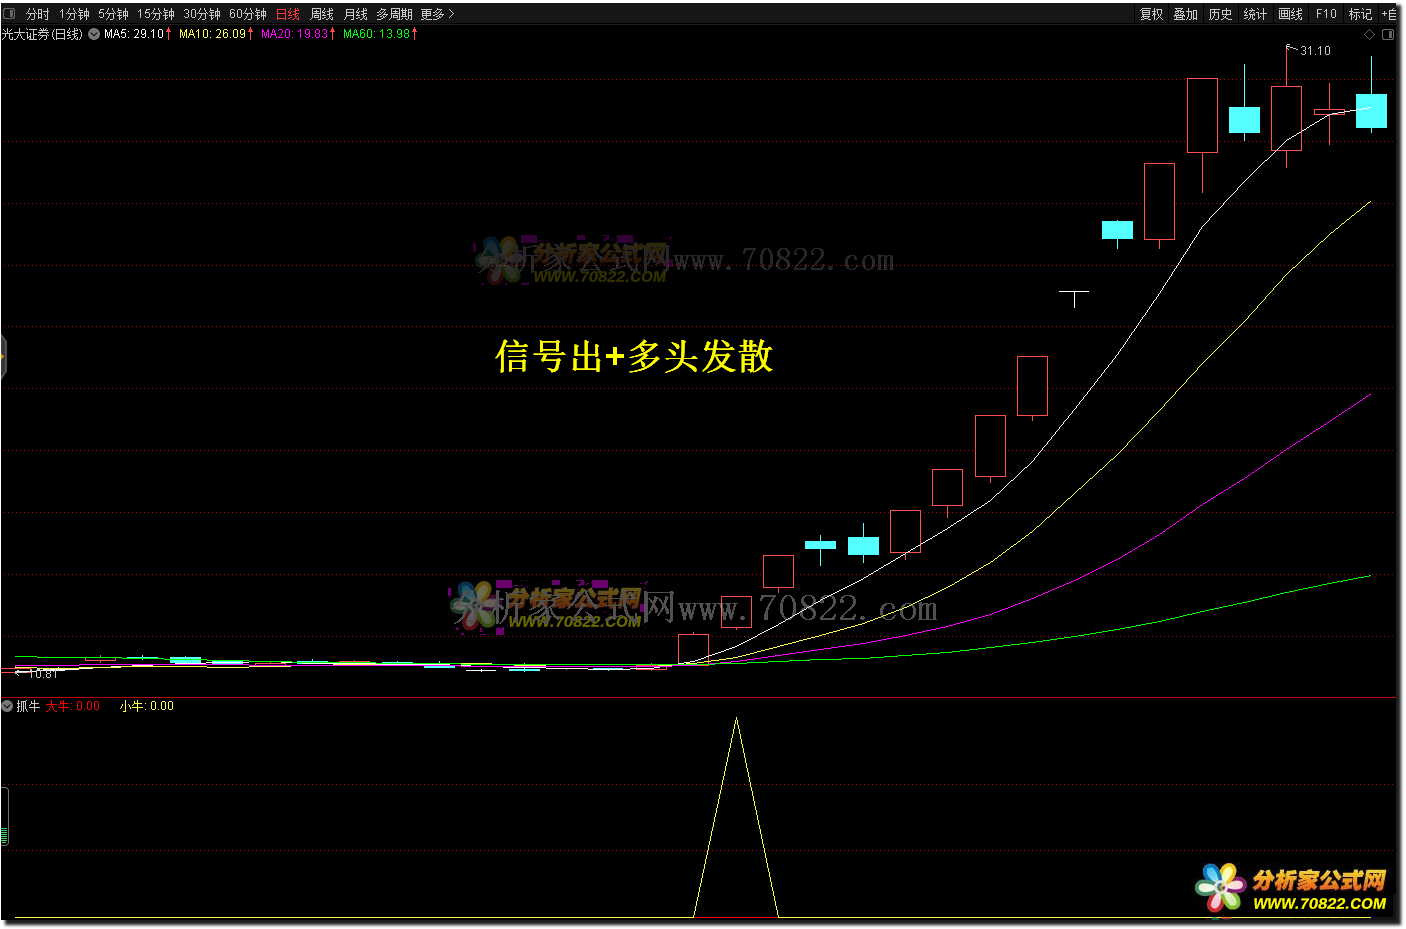Viewport: 1406px width, 929px height.
Task: Click the 统计 statistics button
Action: click(x=1255, y=14)
